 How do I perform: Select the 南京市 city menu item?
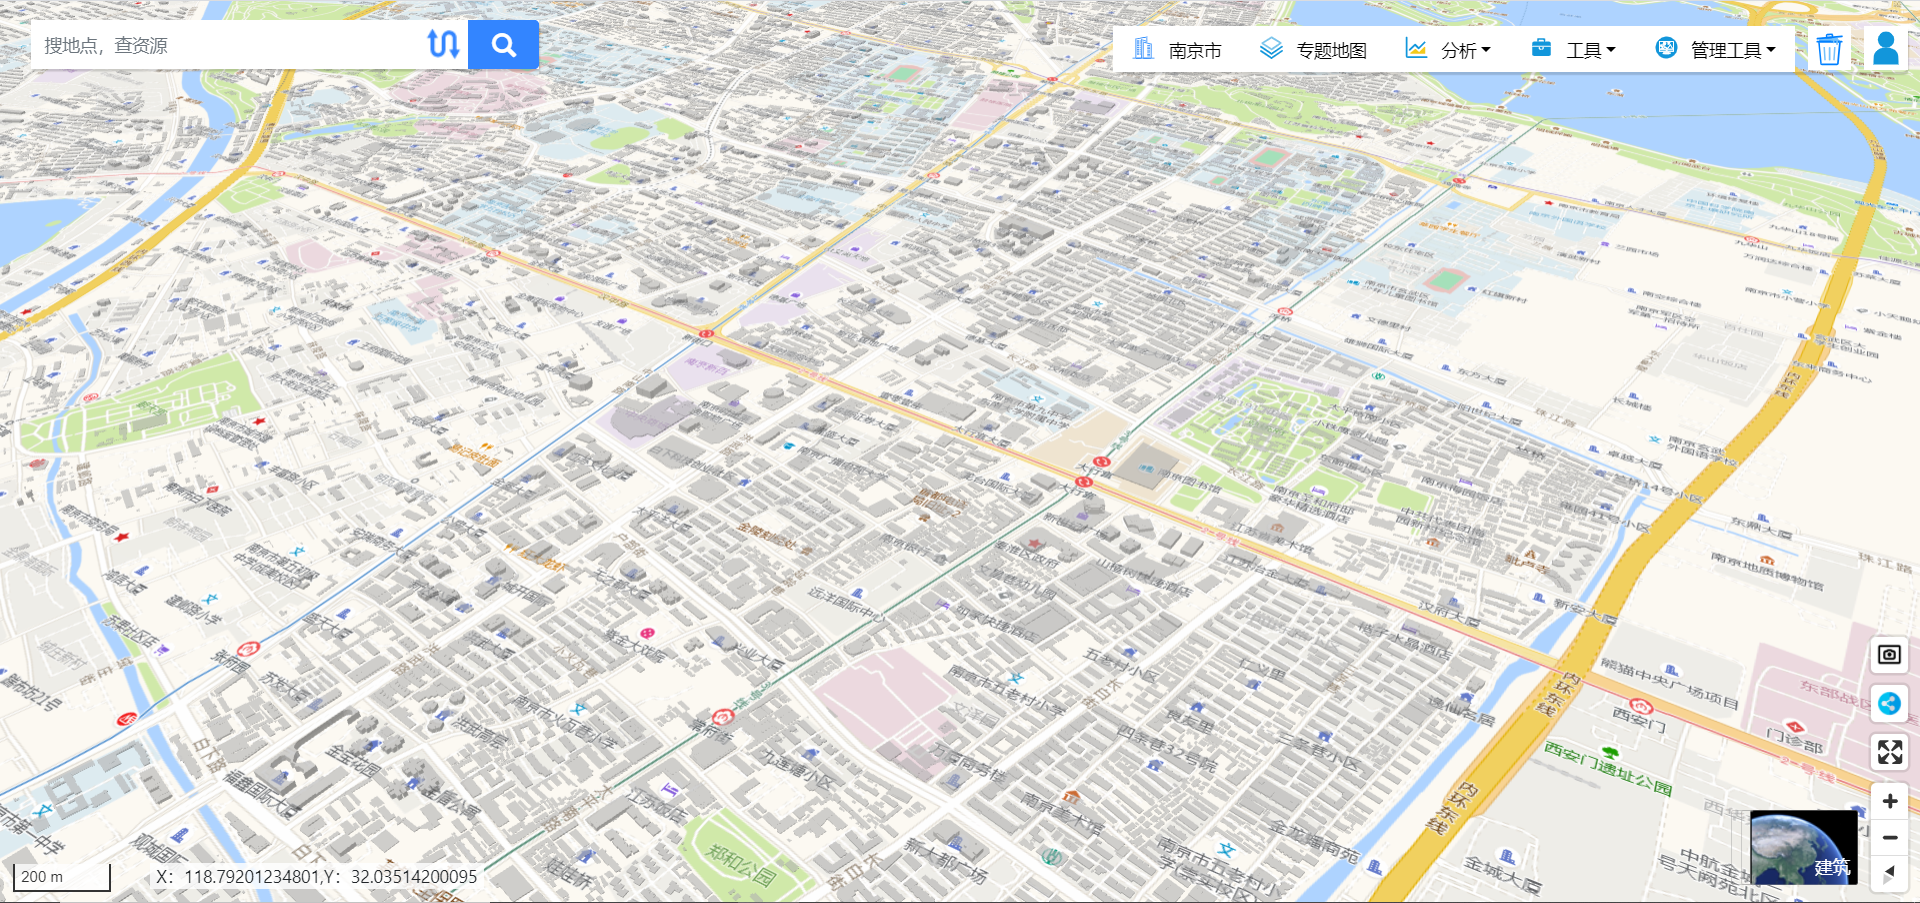point(1195,48)
